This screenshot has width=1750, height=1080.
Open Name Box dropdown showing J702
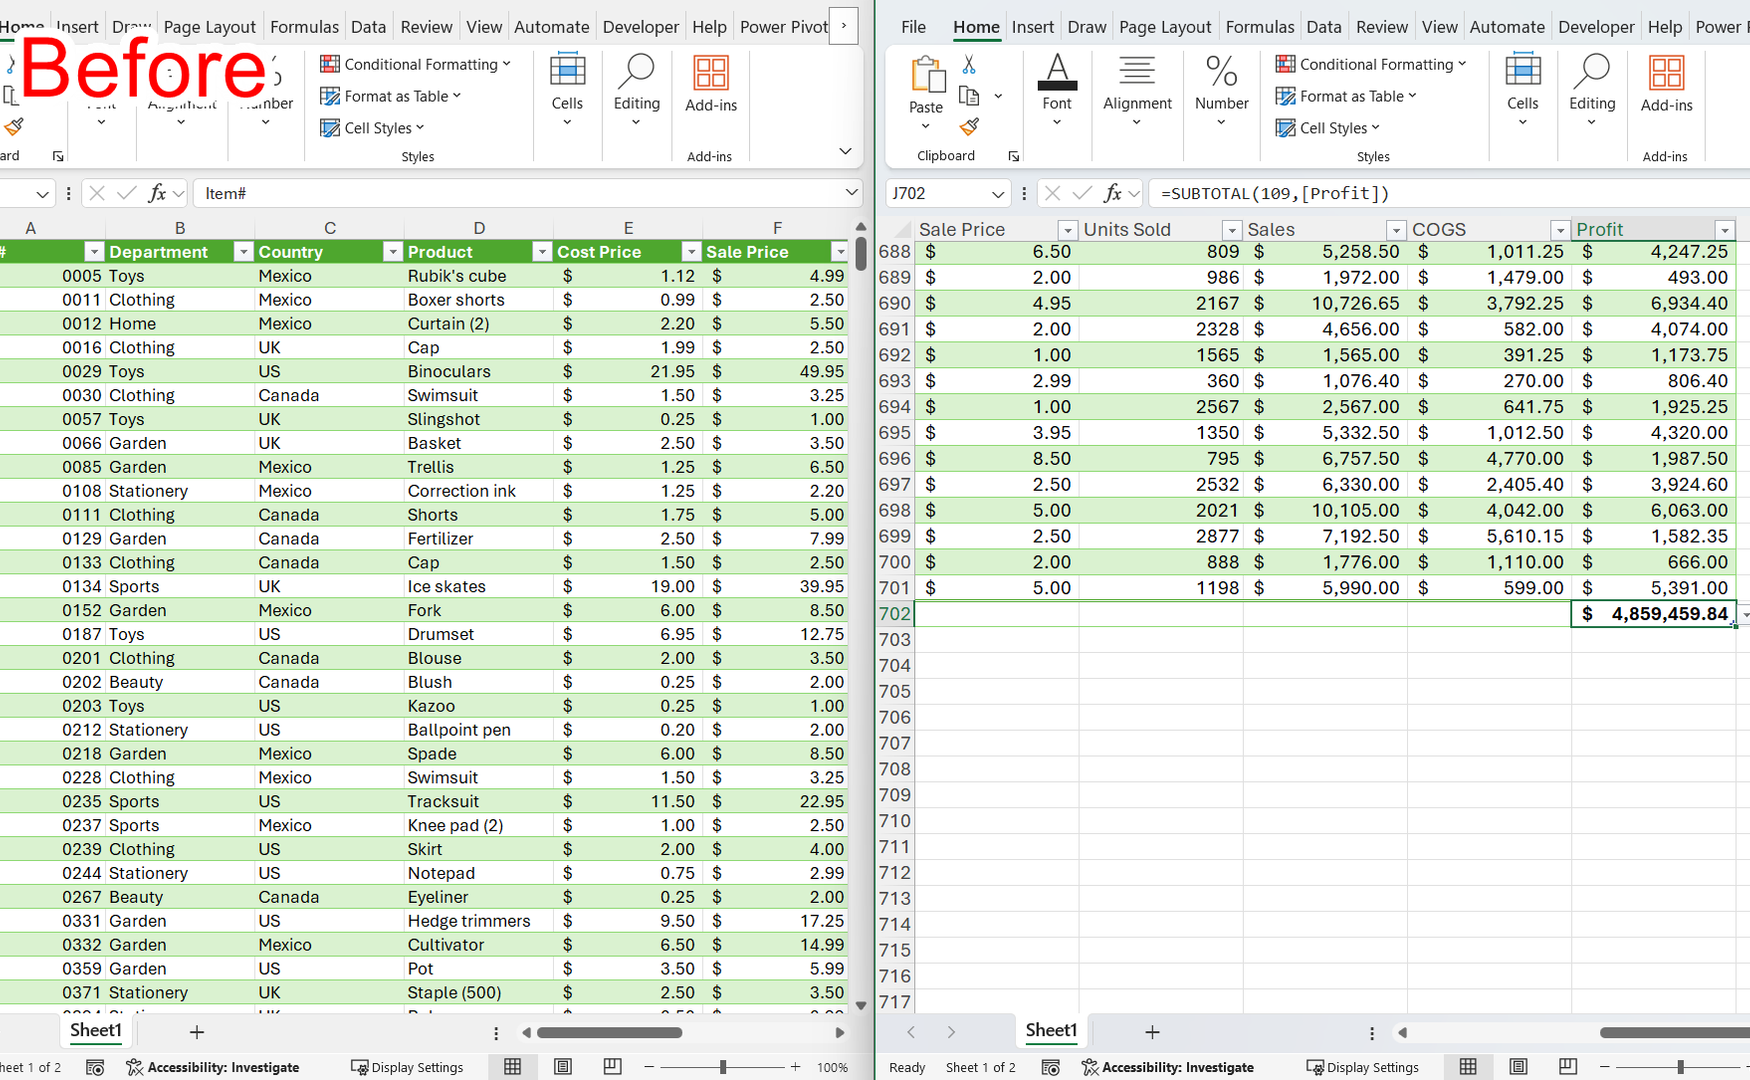click(997, 193)
